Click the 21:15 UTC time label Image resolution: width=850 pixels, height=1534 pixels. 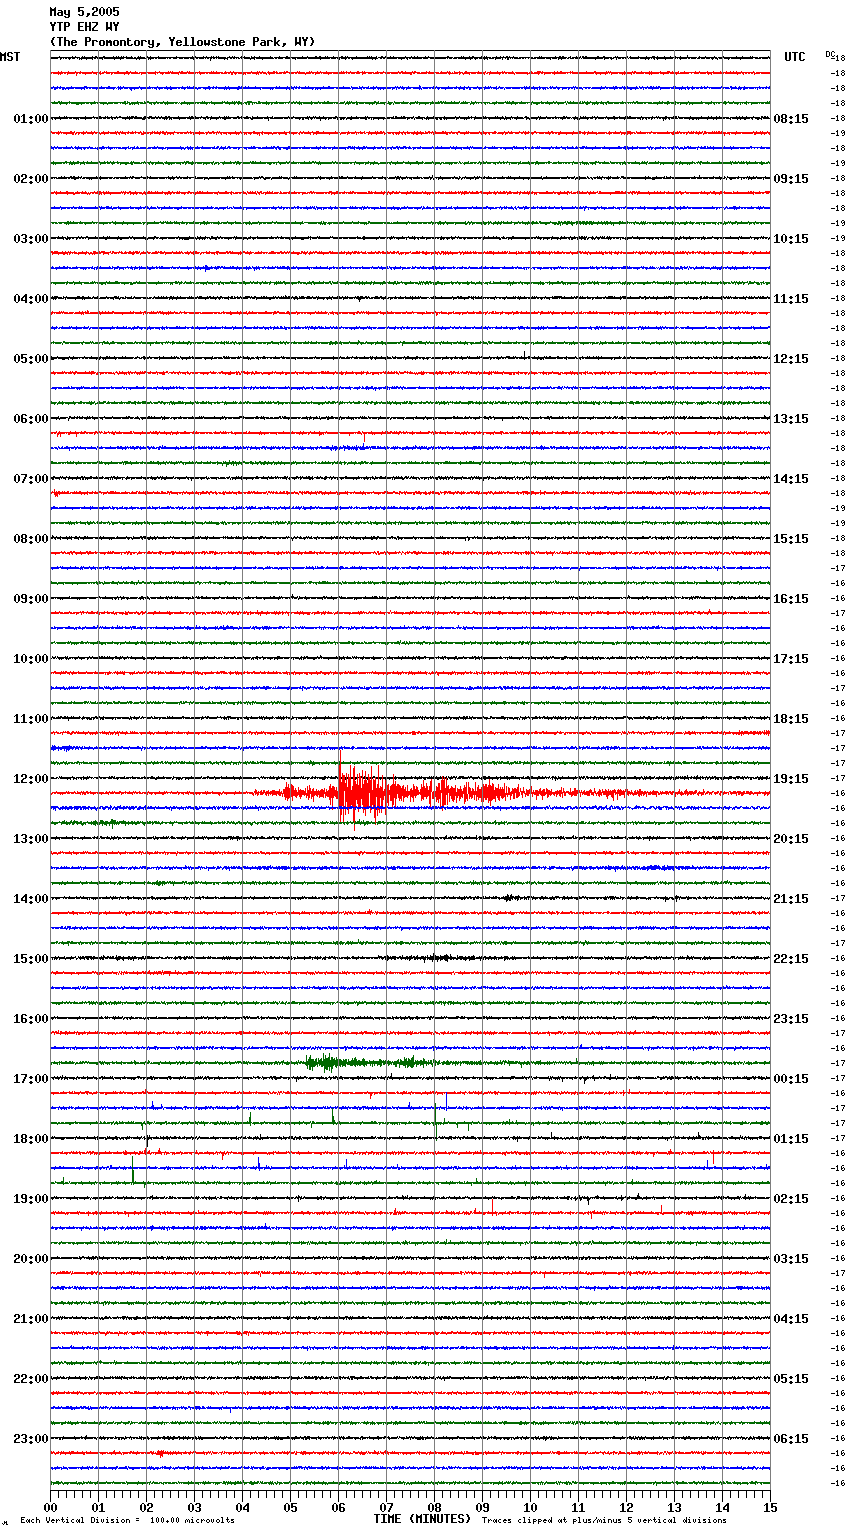click(x=791, y=899)
